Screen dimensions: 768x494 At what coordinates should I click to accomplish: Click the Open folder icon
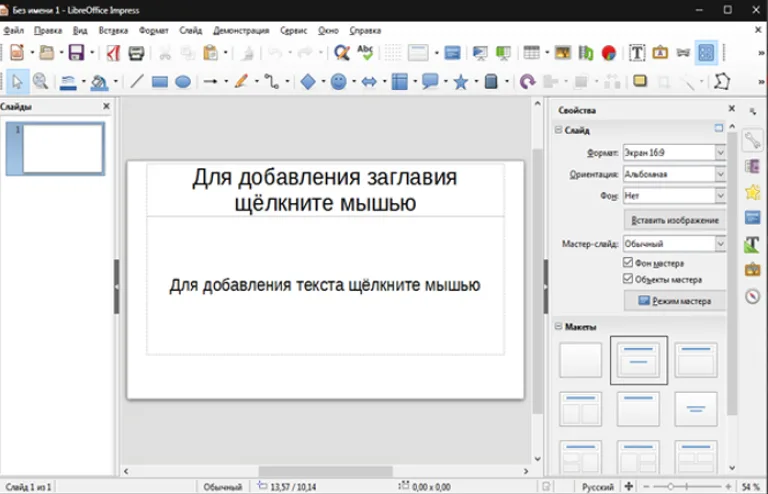(47, 52)
